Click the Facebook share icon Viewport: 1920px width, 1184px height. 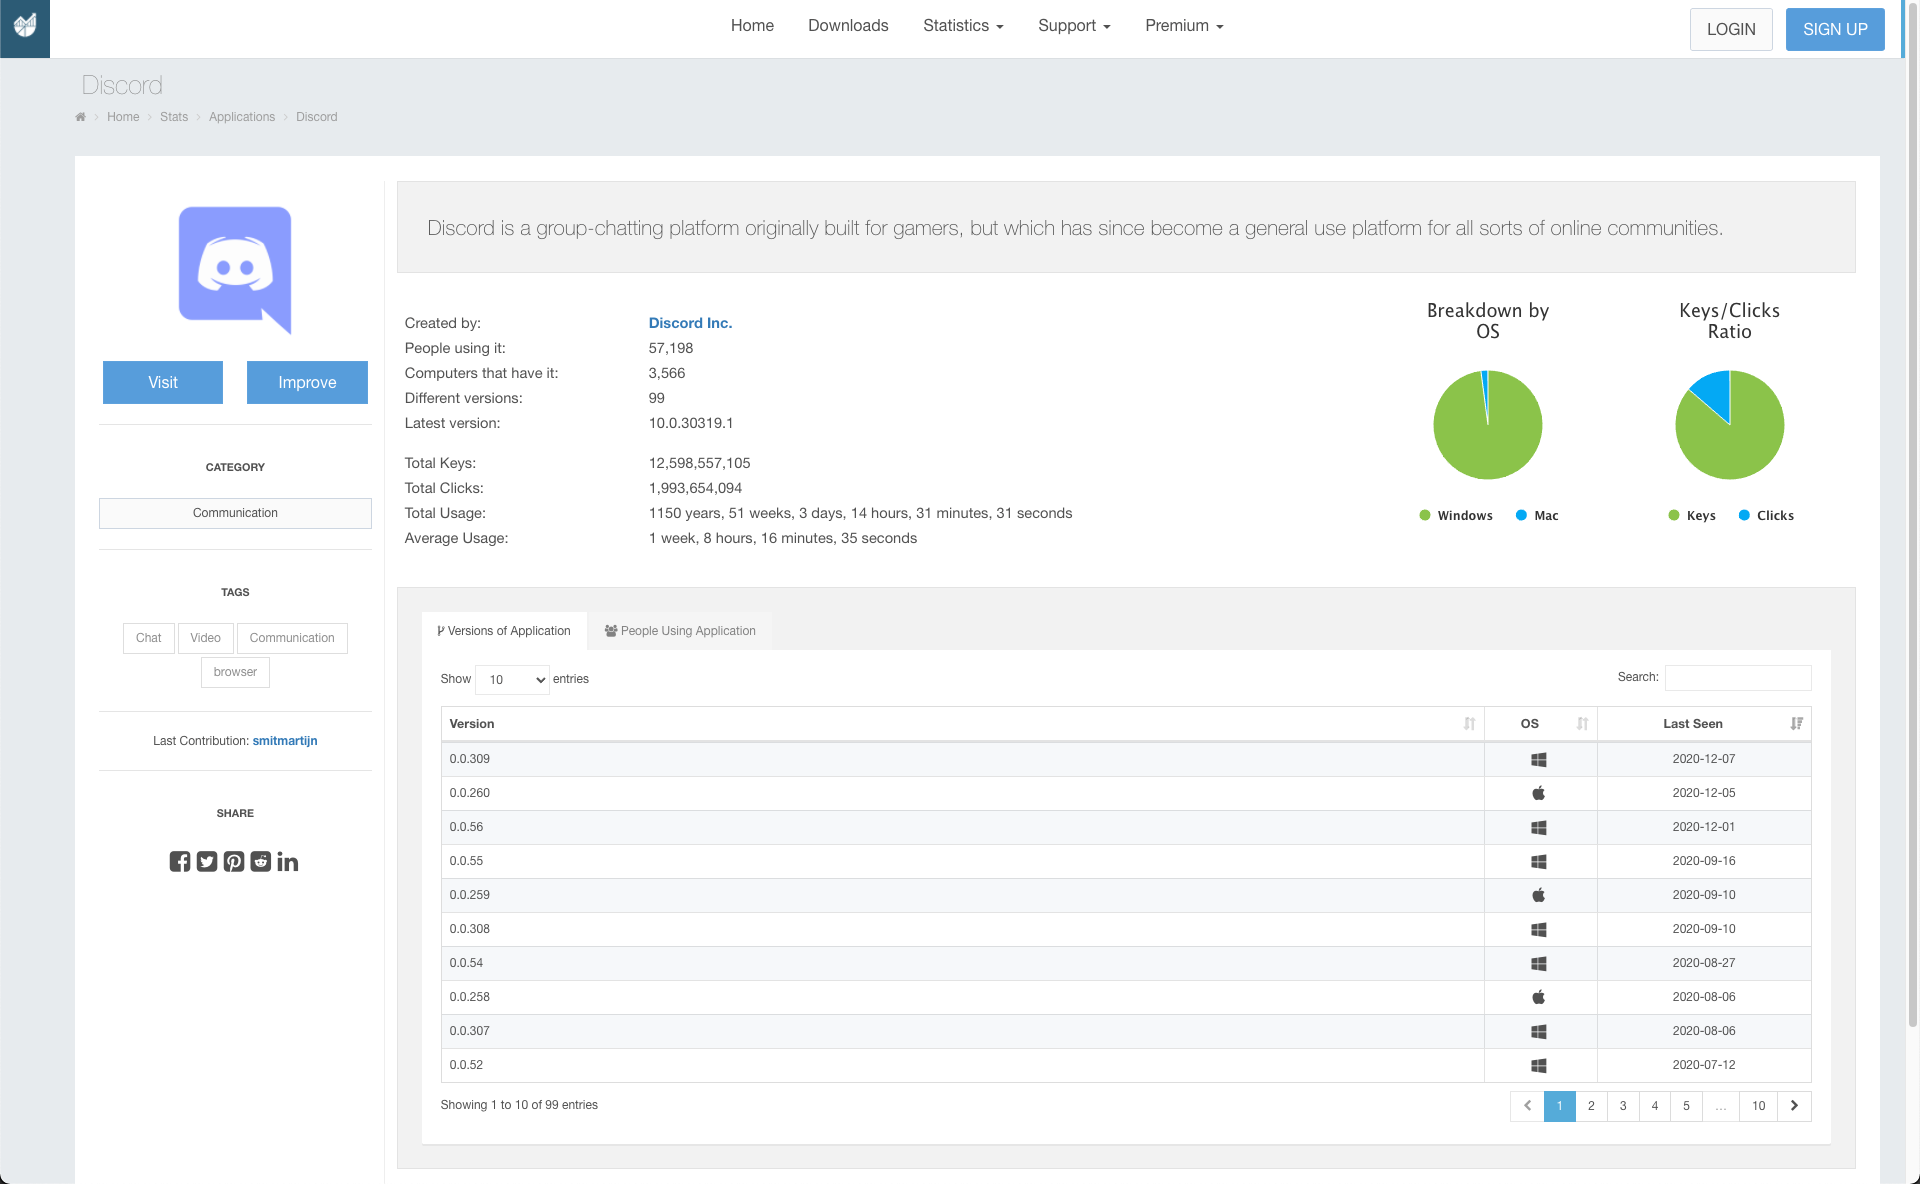(181, 861)
